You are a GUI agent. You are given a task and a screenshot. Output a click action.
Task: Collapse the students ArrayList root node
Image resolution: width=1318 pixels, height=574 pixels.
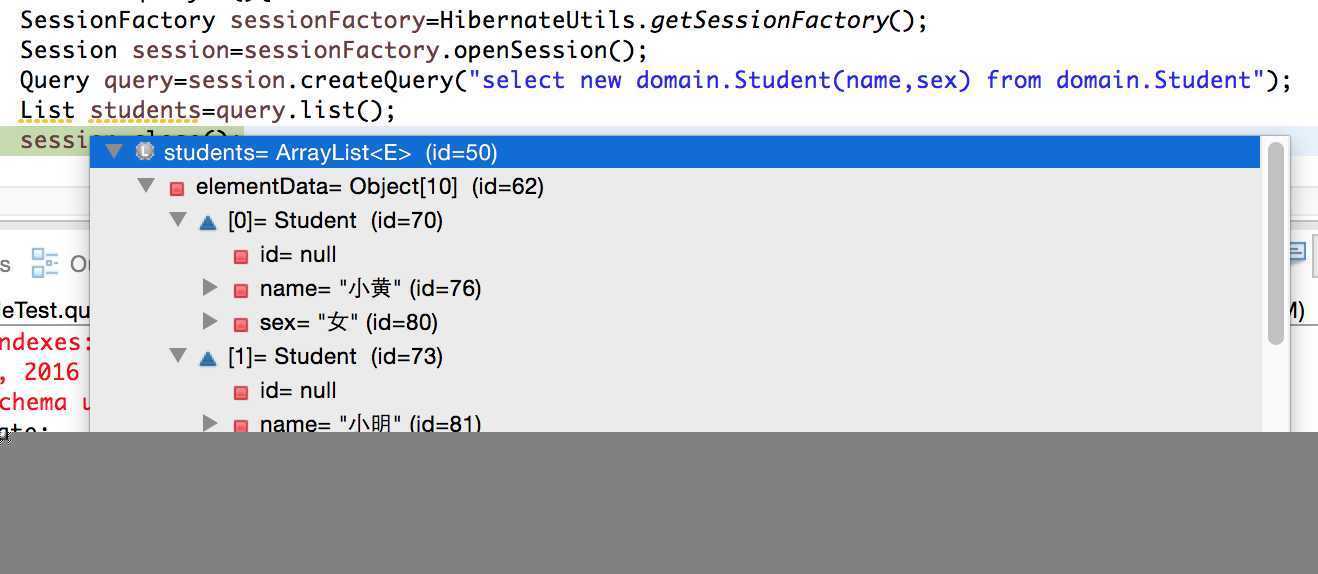point(114,151)
